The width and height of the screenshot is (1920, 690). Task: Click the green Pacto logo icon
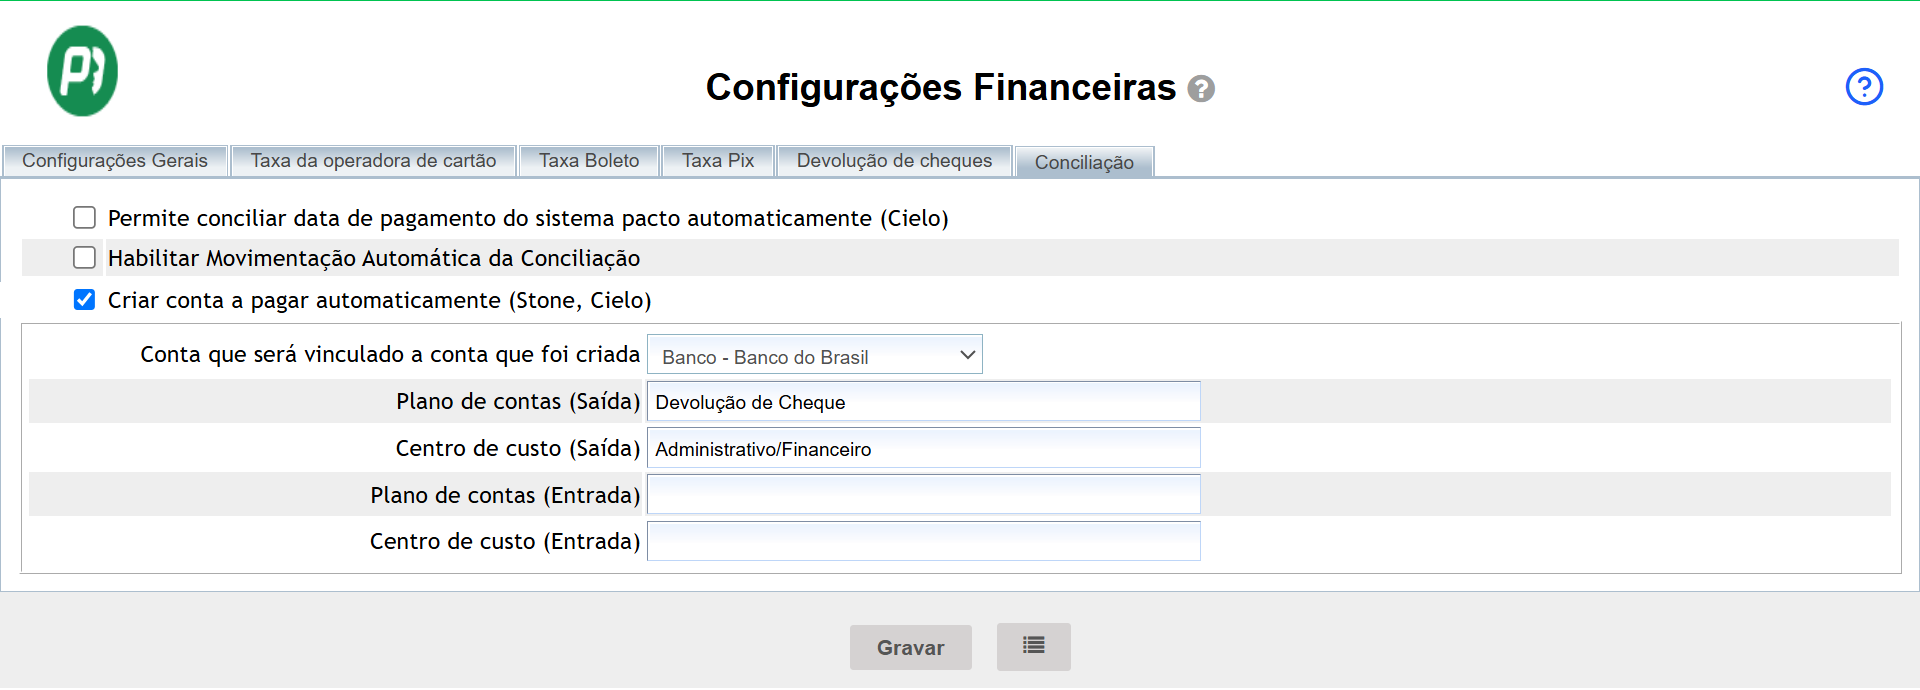pyautogui.click(x=82, y=71)
